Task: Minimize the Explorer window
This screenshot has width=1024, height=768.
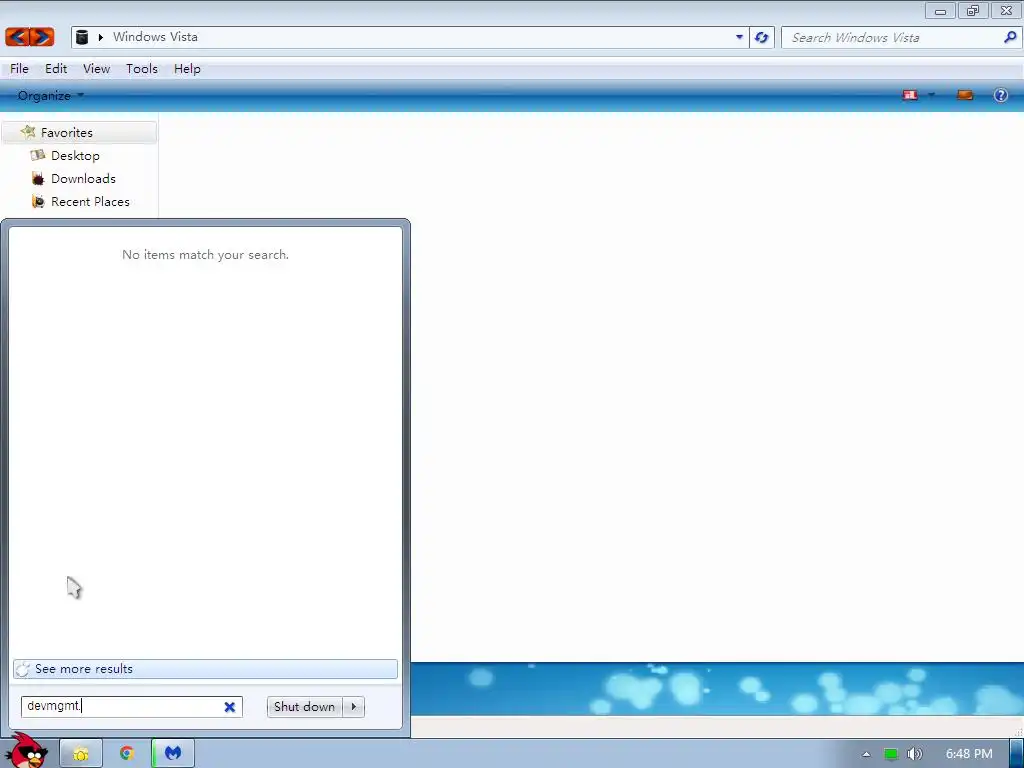Action: 940,11
